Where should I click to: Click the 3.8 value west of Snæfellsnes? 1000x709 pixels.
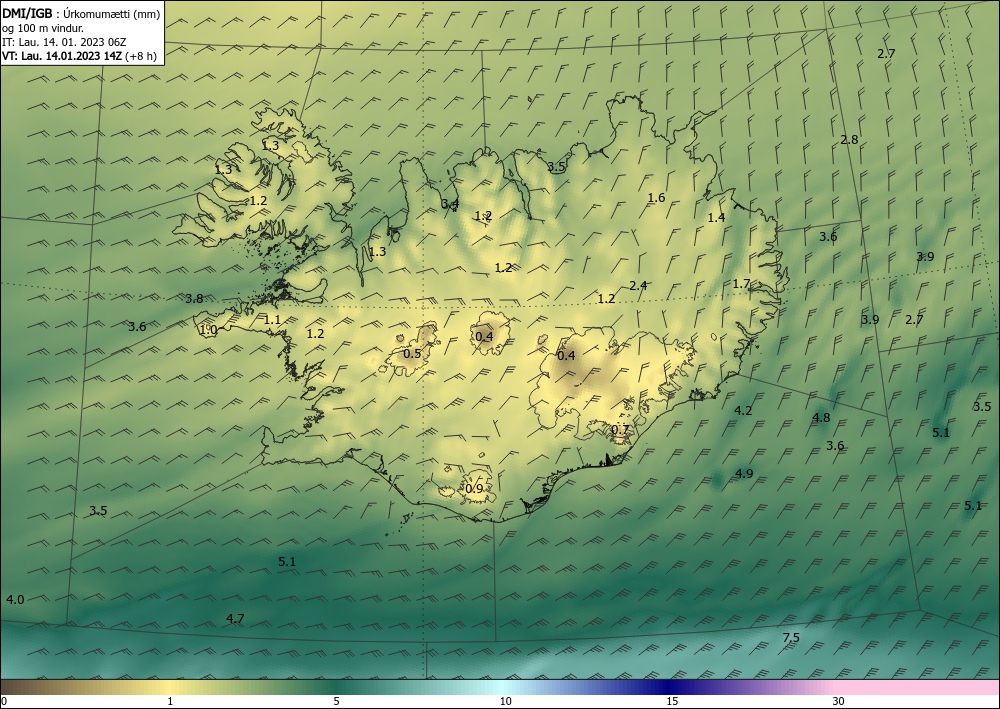pyautogui.click(x=195, y=298)
